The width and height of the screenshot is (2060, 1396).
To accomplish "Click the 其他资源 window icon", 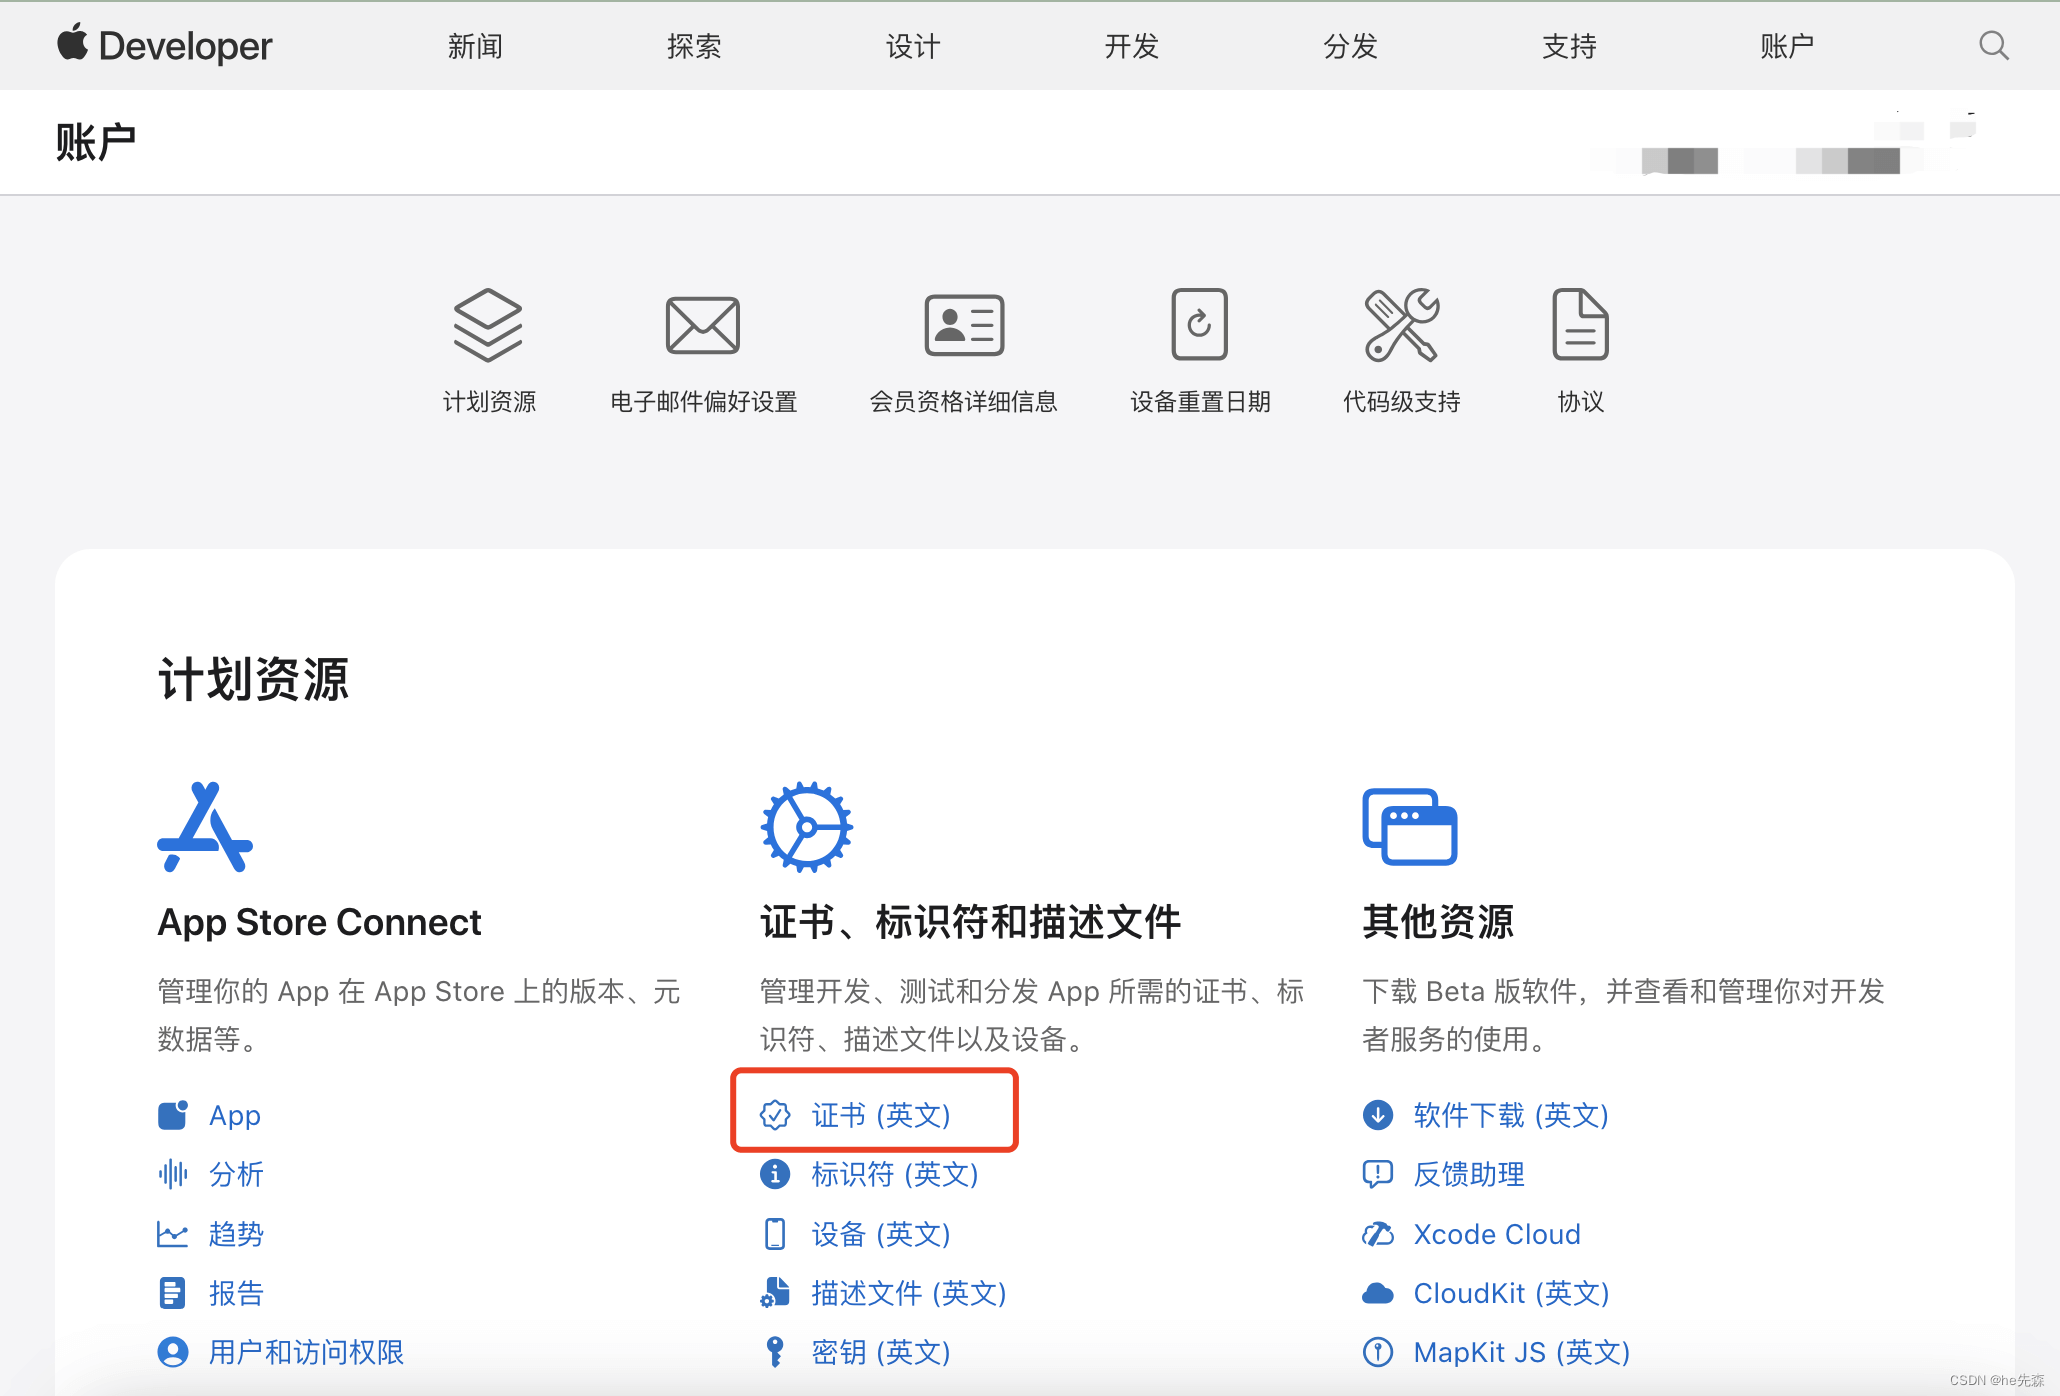I will [1410, 827].
